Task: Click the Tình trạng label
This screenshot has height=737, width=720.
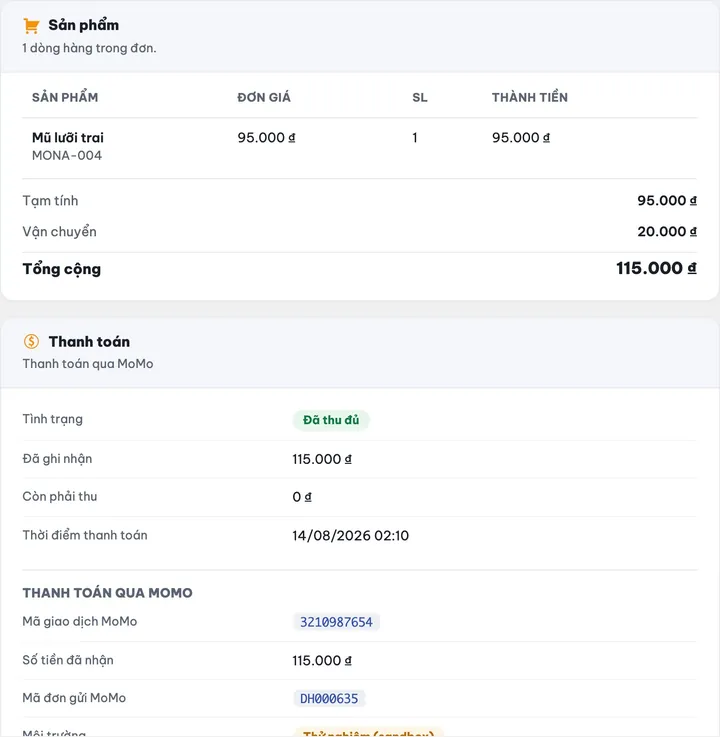Action: click(53, 419)
